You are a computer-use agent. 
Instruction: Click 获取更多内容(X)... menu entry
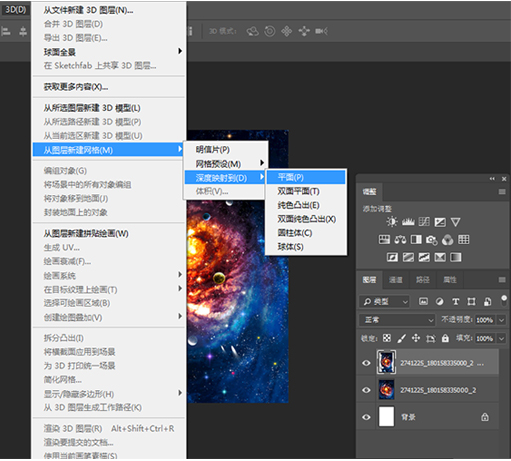click(109, 87)
